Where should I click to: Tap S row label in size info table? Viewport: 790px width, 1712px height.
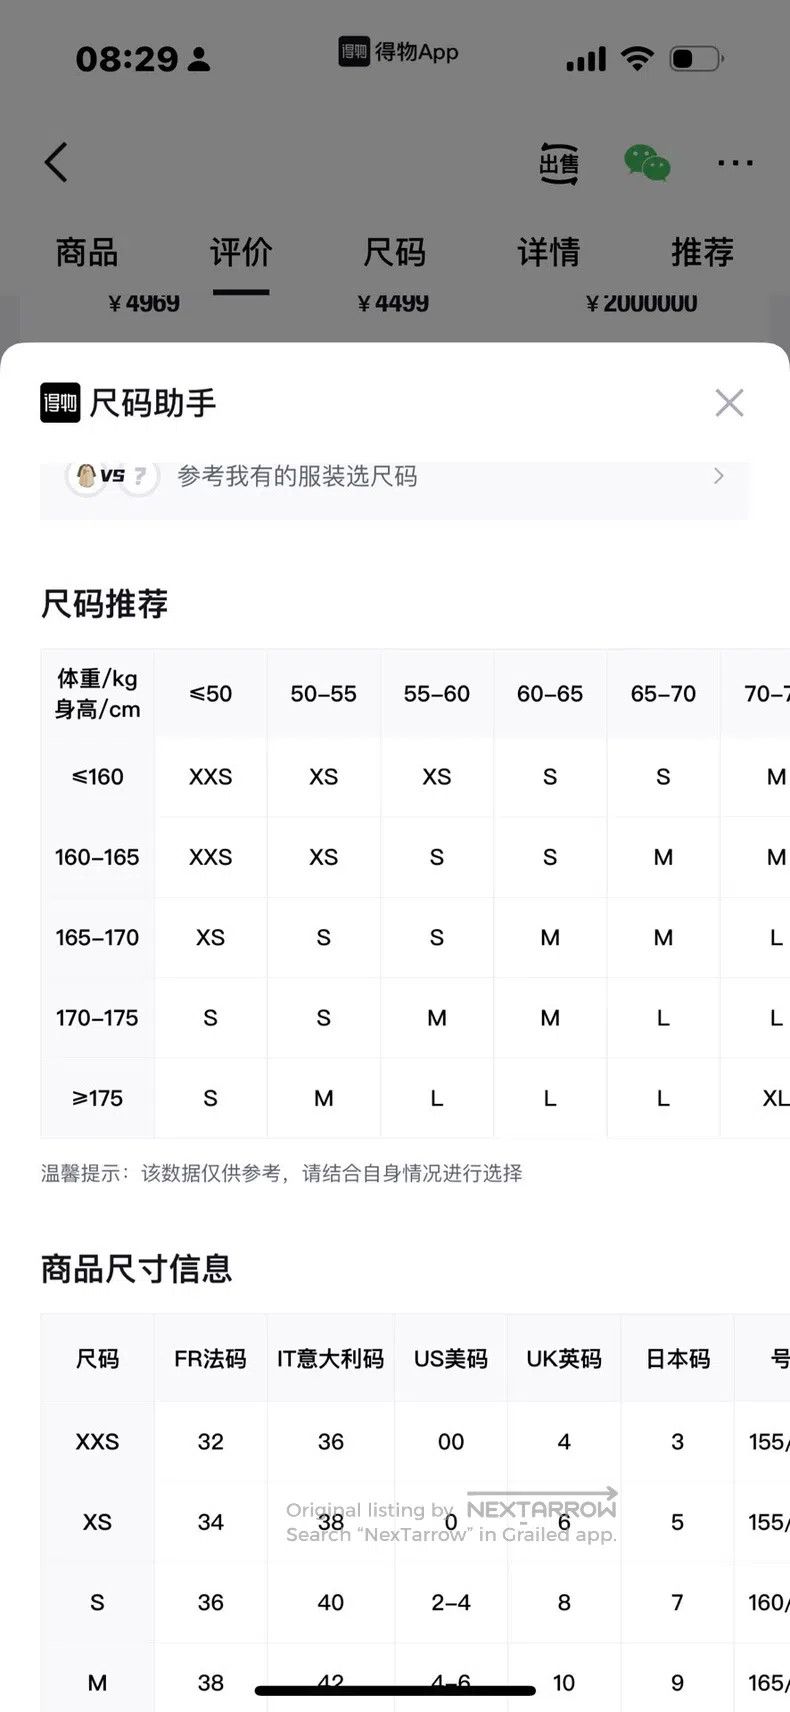pos(97,1602)
